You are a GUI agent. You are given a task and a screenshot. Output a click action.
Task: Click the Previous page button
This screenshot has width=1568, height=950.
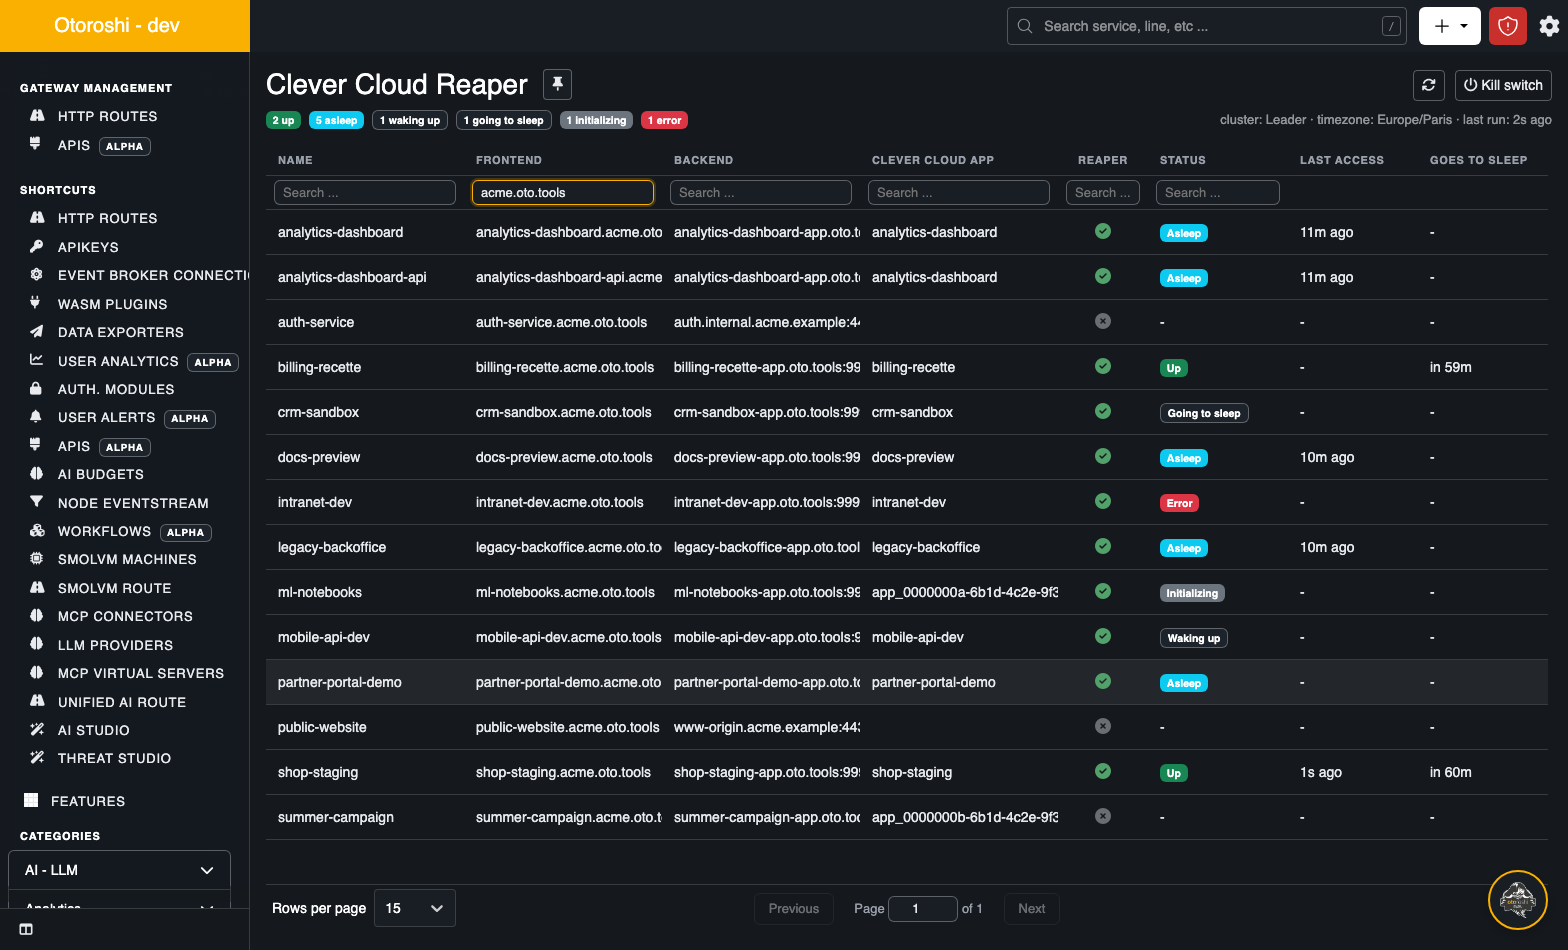point(793,908)
